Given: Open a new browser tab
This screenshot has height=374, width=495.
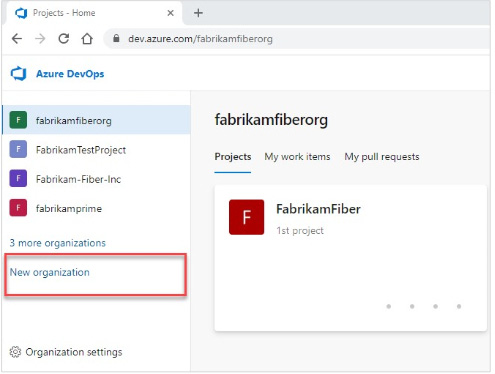Looking at the screenshot, I should [x=198, y=13].
